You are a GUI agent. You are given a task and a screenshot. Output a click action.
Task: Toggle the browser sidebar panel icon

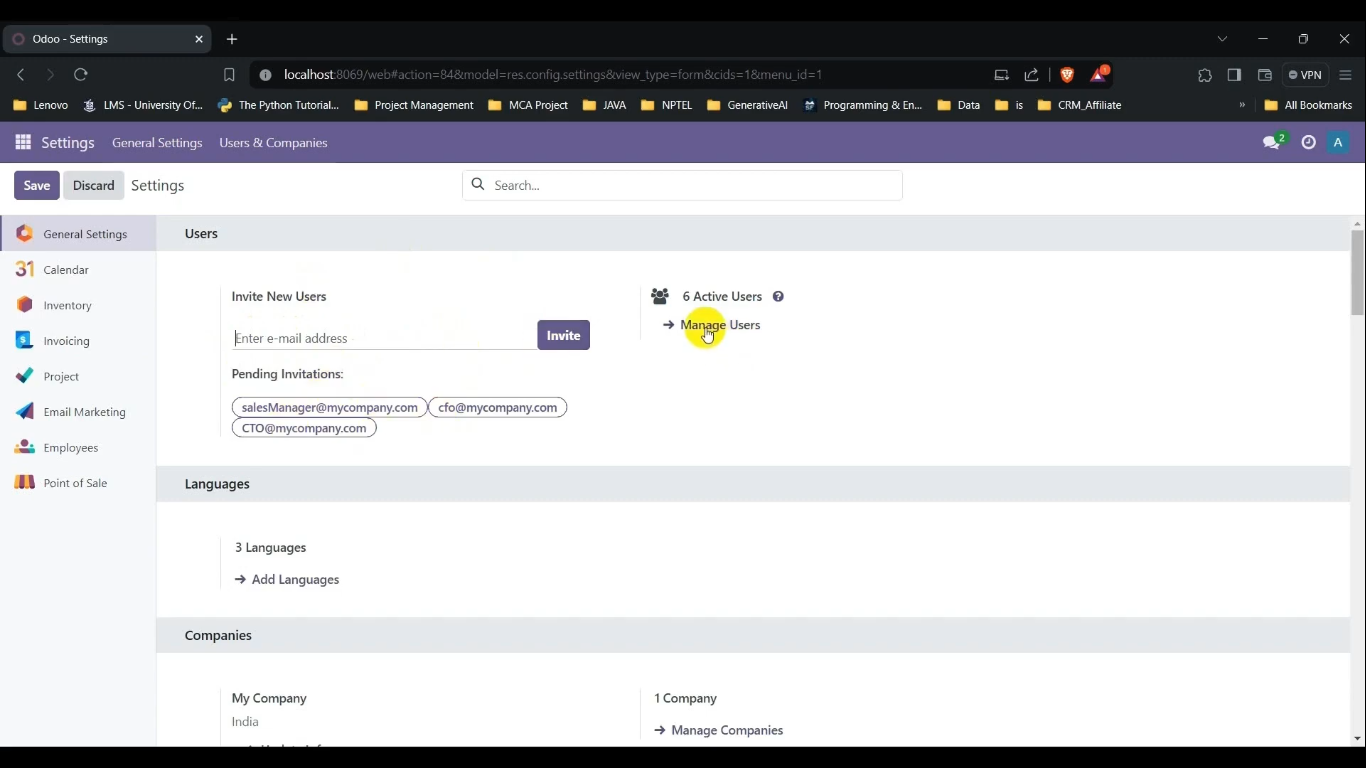tap(1234, 75)
